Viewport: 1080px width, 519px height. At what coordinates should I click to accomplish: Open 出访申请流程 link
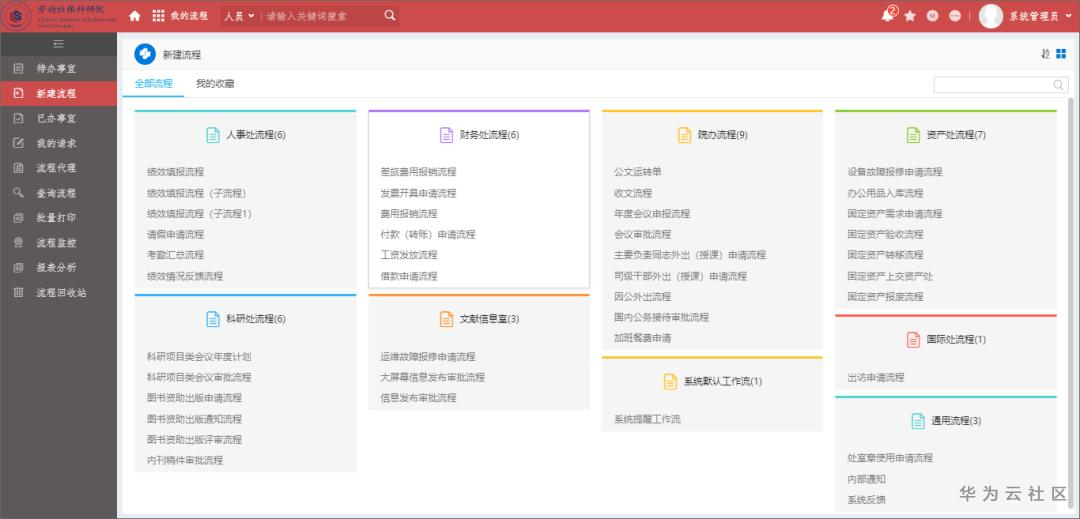coord(876,377)
